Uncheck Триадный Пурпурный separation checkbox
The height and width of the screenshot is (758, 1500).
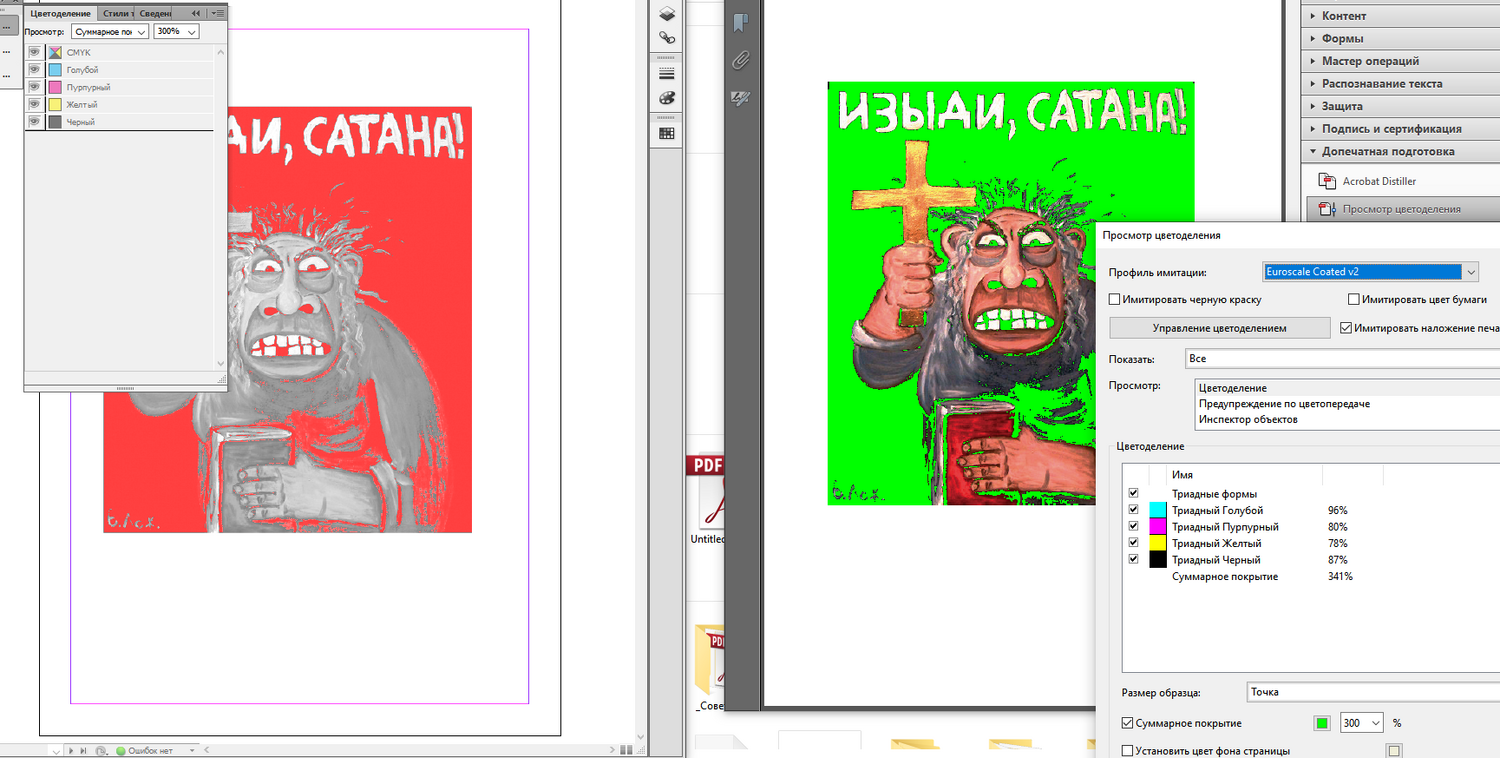coord(1133,526)
